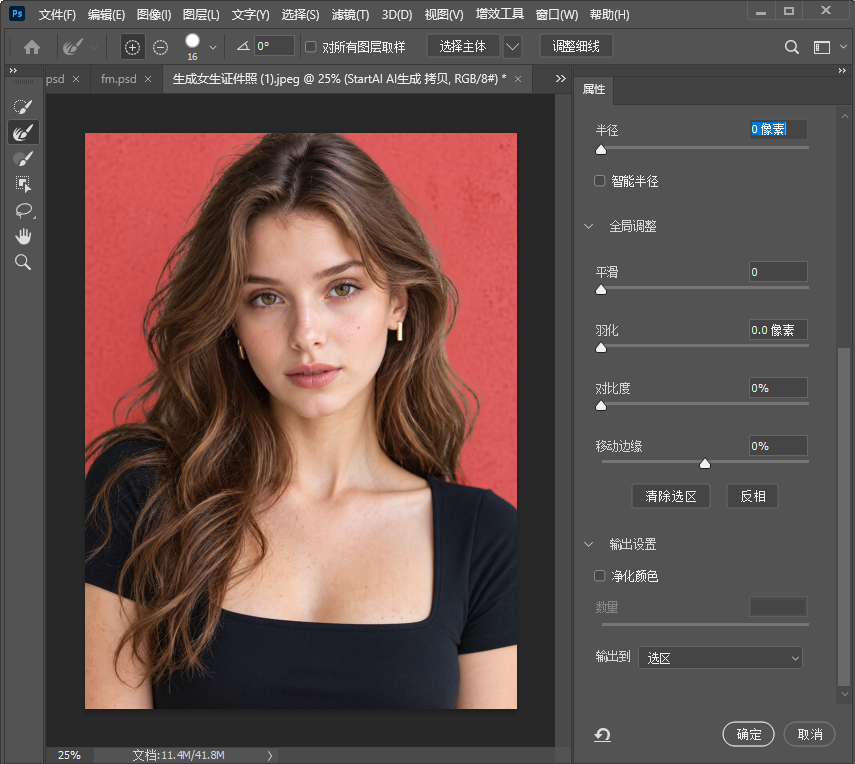
Task: Tick the 智能半径 checkbox
Action: 600,181
